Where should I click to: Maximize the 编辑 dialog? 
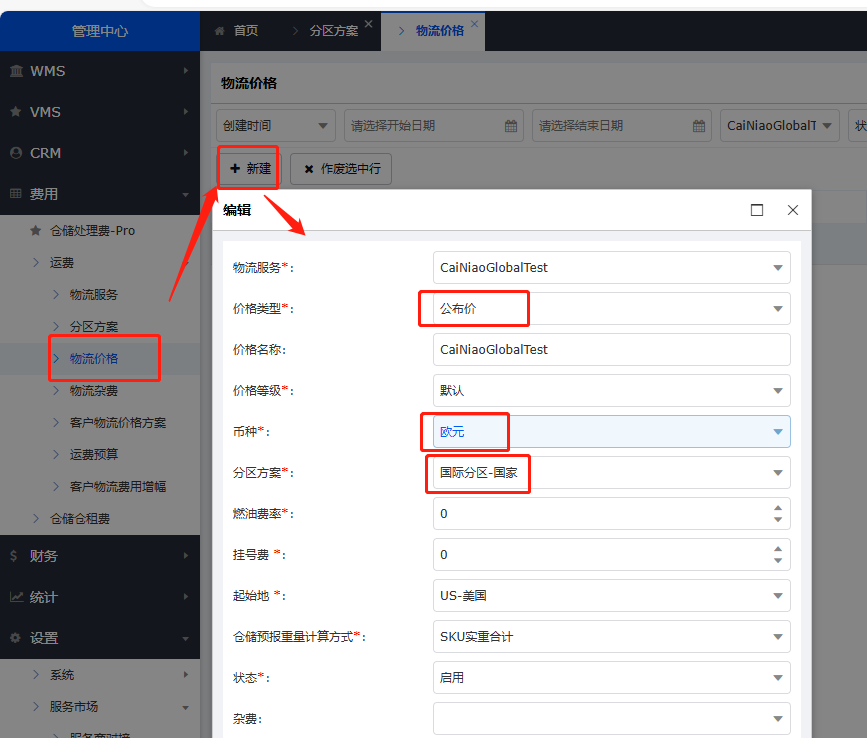coord(757,210)
